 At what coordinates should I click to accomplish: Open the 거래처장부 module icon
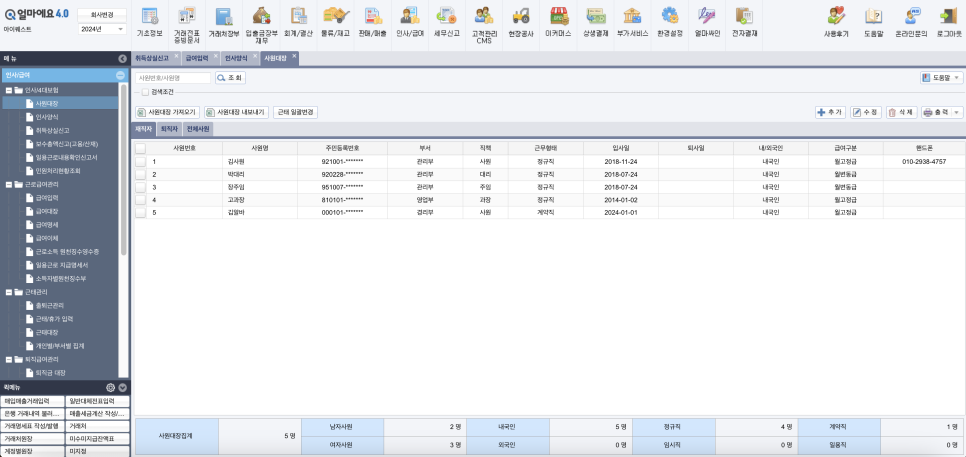tap(224, 23)
